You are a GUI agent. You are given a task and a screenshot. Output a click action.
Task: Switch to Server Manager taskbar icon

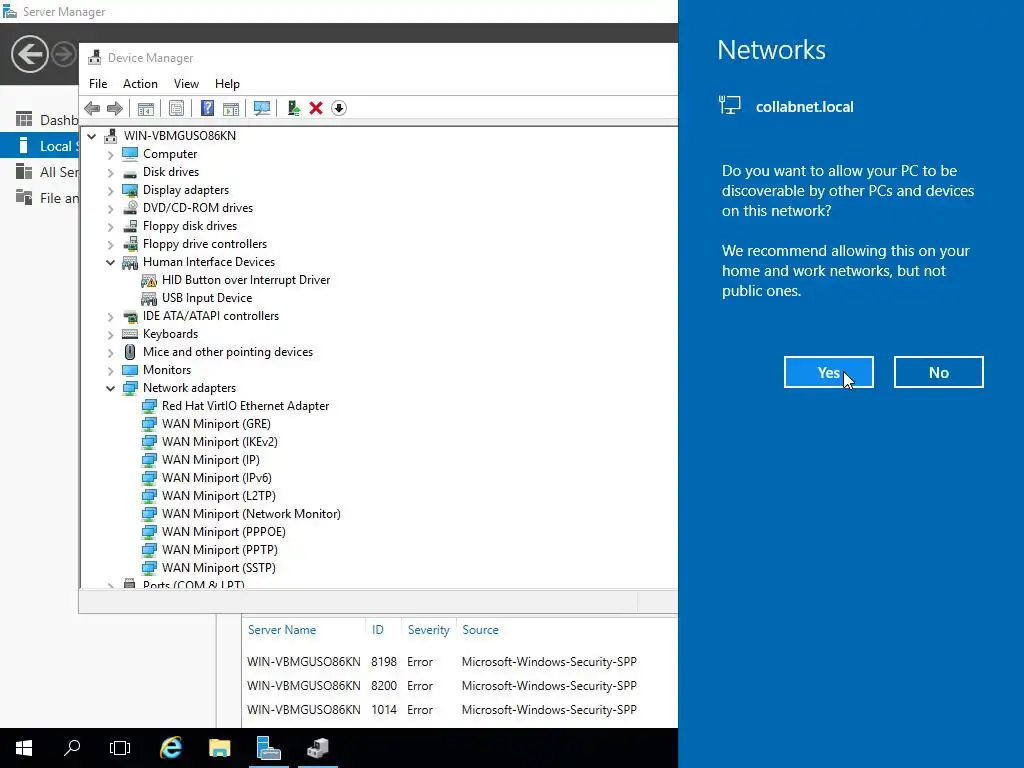(268, 748)
